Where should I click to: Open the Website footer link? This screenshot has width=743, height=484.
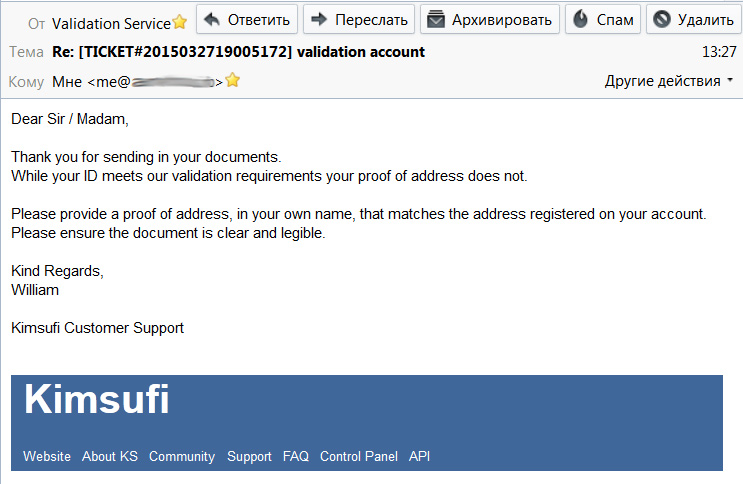(x=47, y=456)
